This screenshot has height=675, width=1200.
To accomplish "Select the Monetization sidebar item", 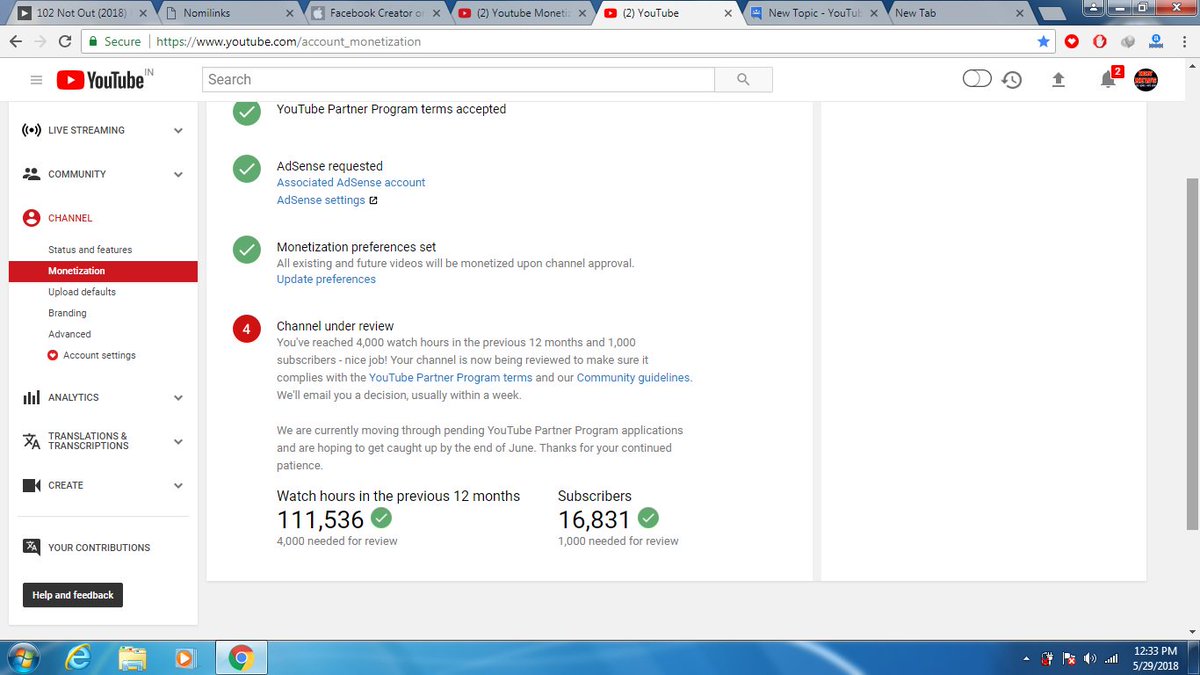I will coord(103,271).
